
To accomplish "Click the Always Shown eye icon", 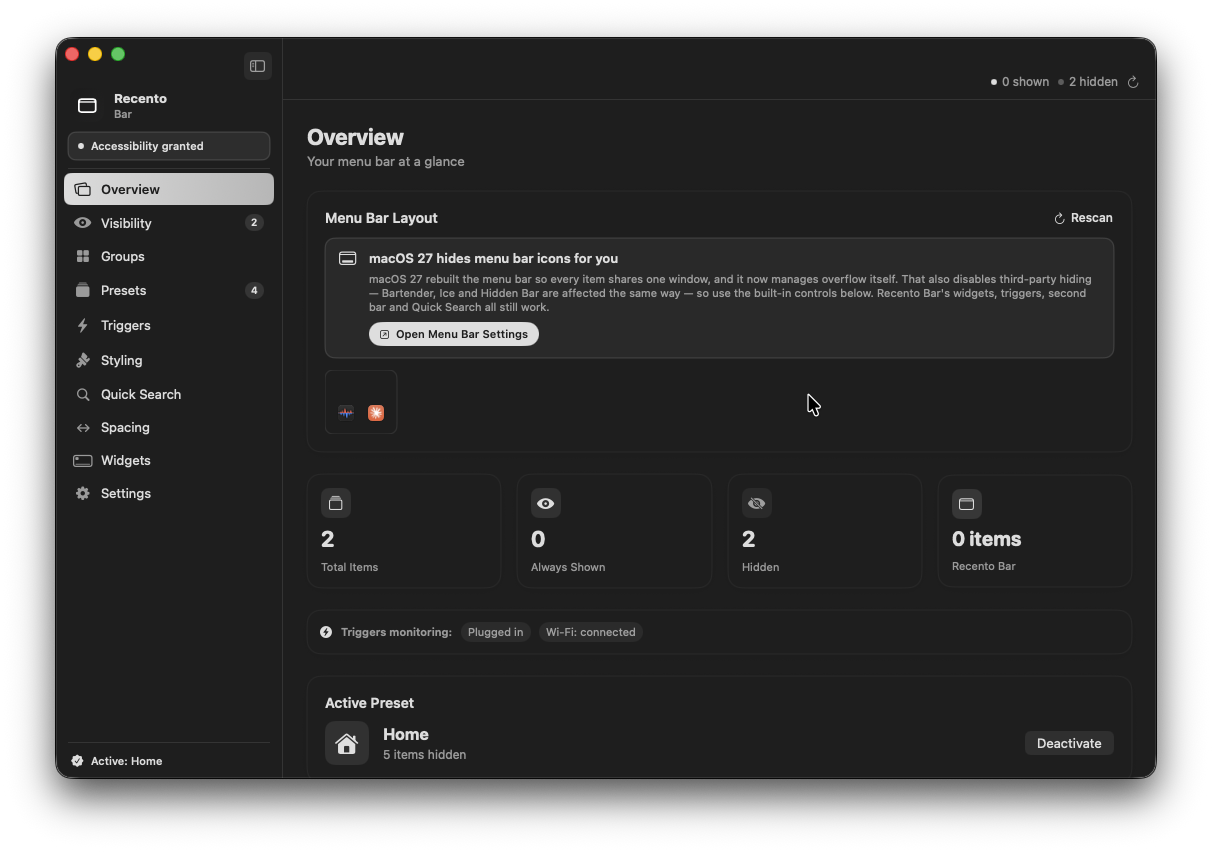I will 546,503.
